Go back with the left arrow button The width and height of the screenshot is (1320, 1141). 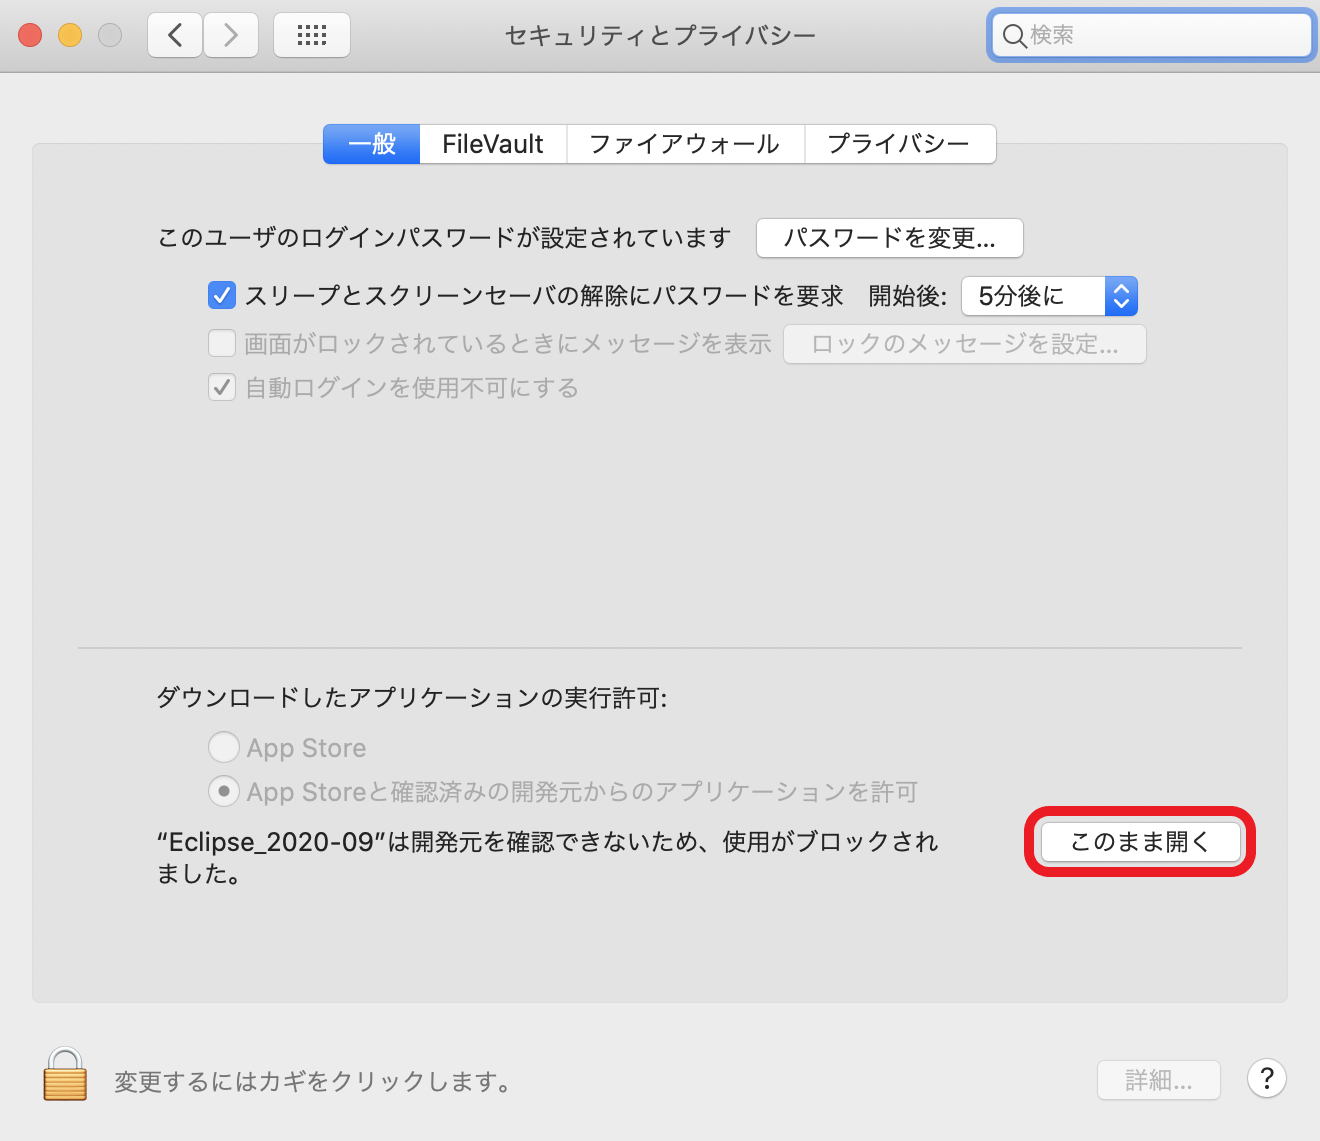pos(175,35)
